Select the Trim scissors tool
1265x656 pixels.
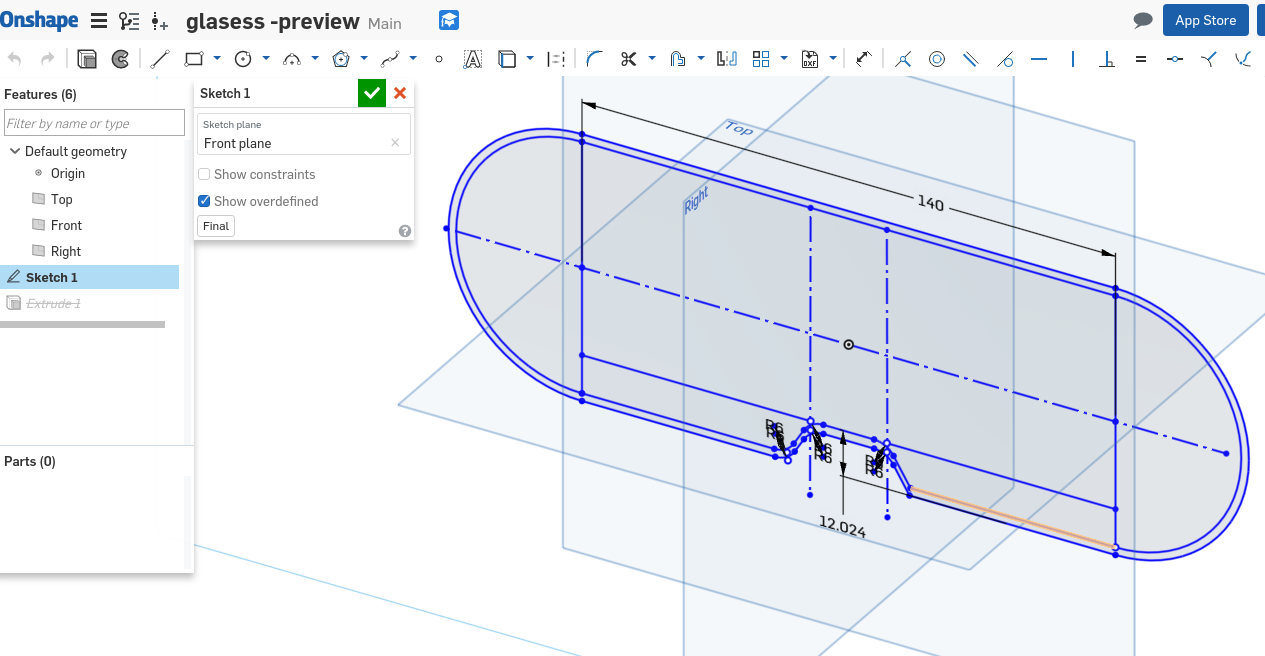(x=629, y=59)
